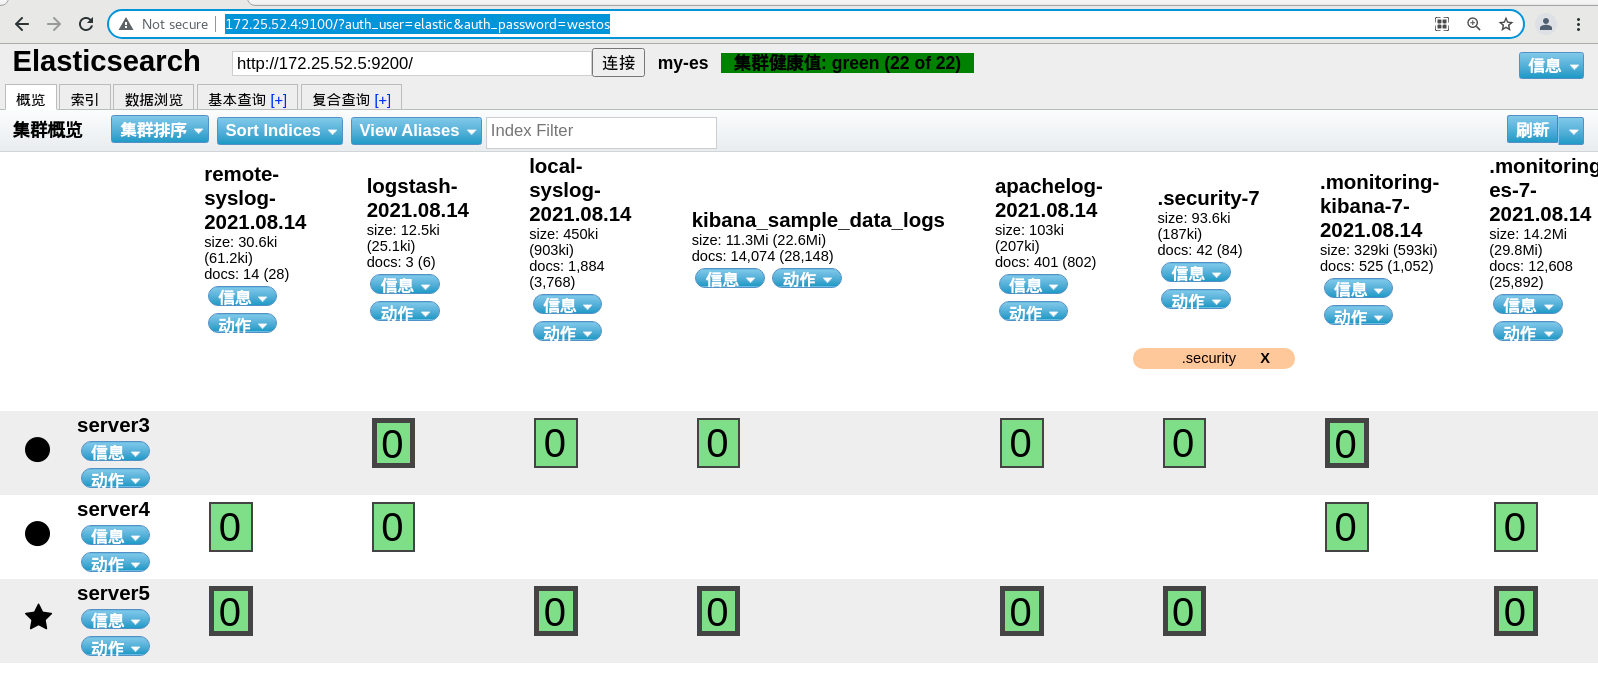1598x682 pixels.
Task: Switch to the 基本查询 basic query tab
Action: pyautogui.click(x=237, y=99)
